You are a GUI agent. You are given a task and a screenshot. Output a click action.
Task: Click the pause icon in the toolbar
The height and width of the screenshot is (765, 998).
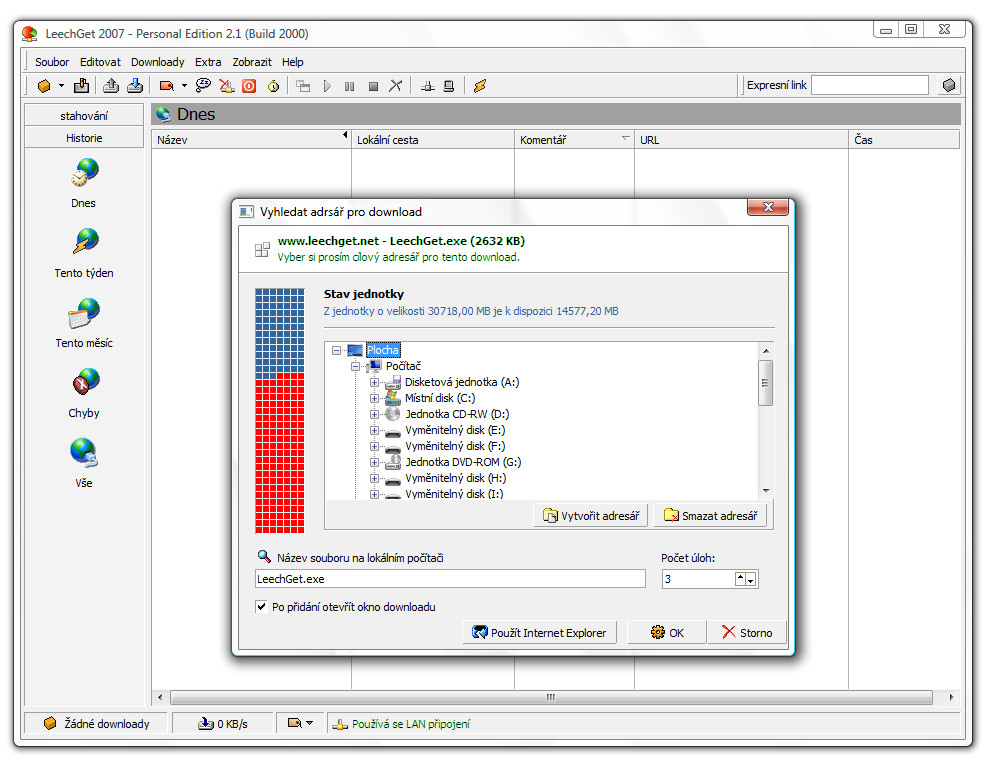(349, 86)
